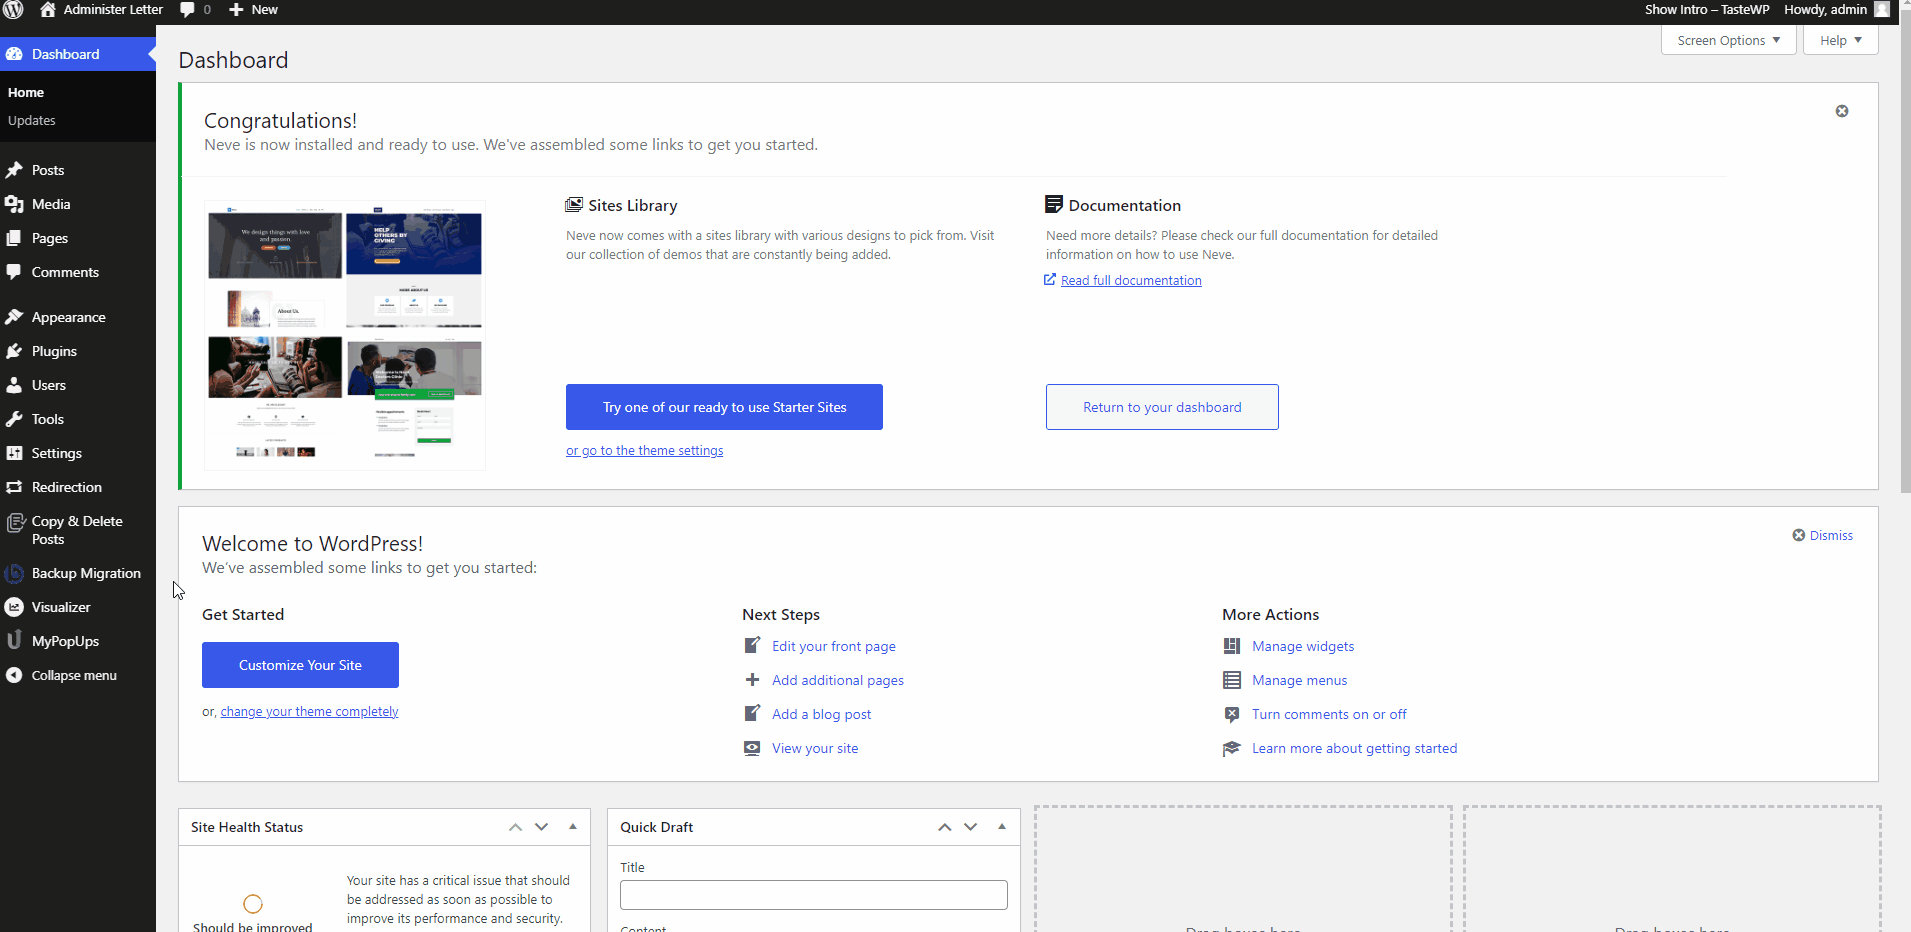The image size is (1911, 932).
Task: Click the Quick Draft Title field
Action: pos(813,895)
